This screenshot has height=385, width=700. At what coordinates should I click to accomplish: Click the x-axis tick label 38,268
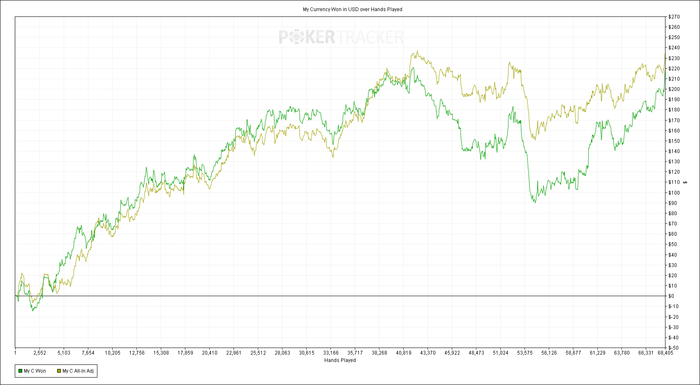[379, 353]
